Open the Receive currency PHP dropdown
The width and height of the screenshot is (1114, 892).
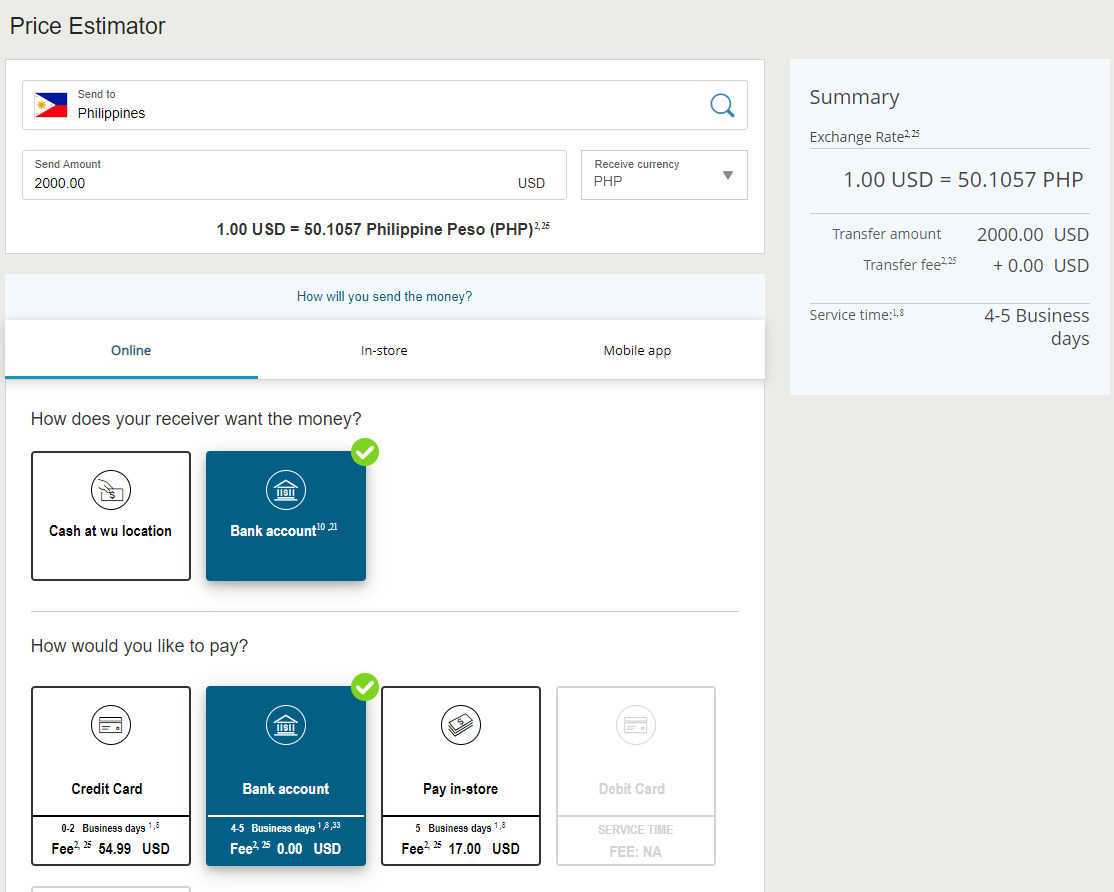tap(664, 175)
